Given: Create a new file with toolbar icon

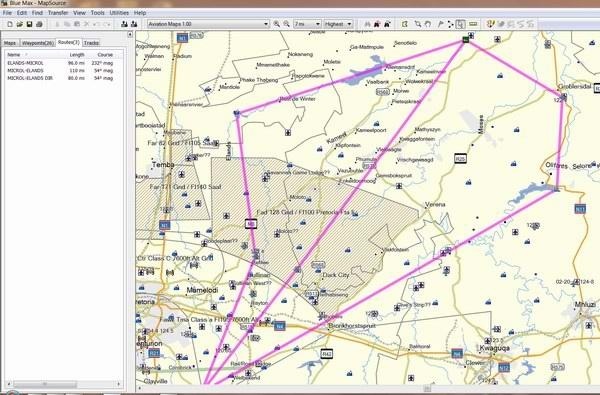Looking at the screenshot, I should pyautogui.click(x=10, y=24).
